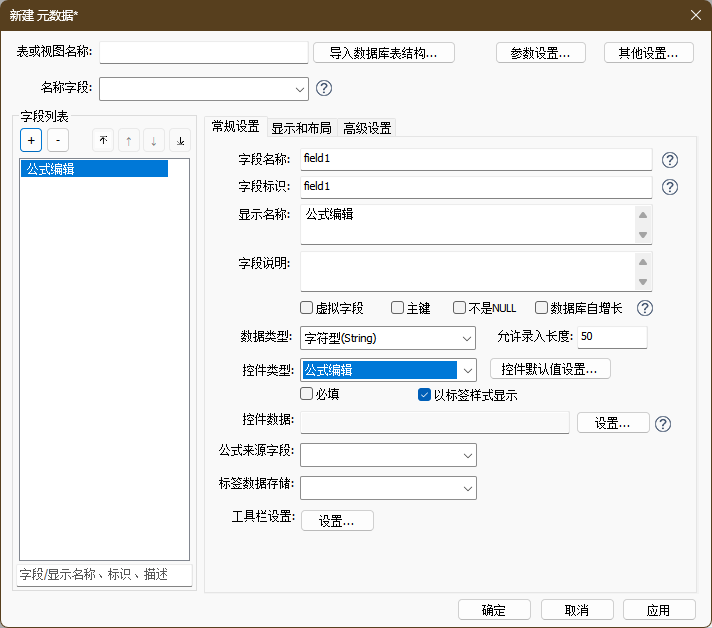Click help icon beside 控件数据 设置 button
This screenshot has height=628, width=712.
pyautogui.click(x=663, y=423)
